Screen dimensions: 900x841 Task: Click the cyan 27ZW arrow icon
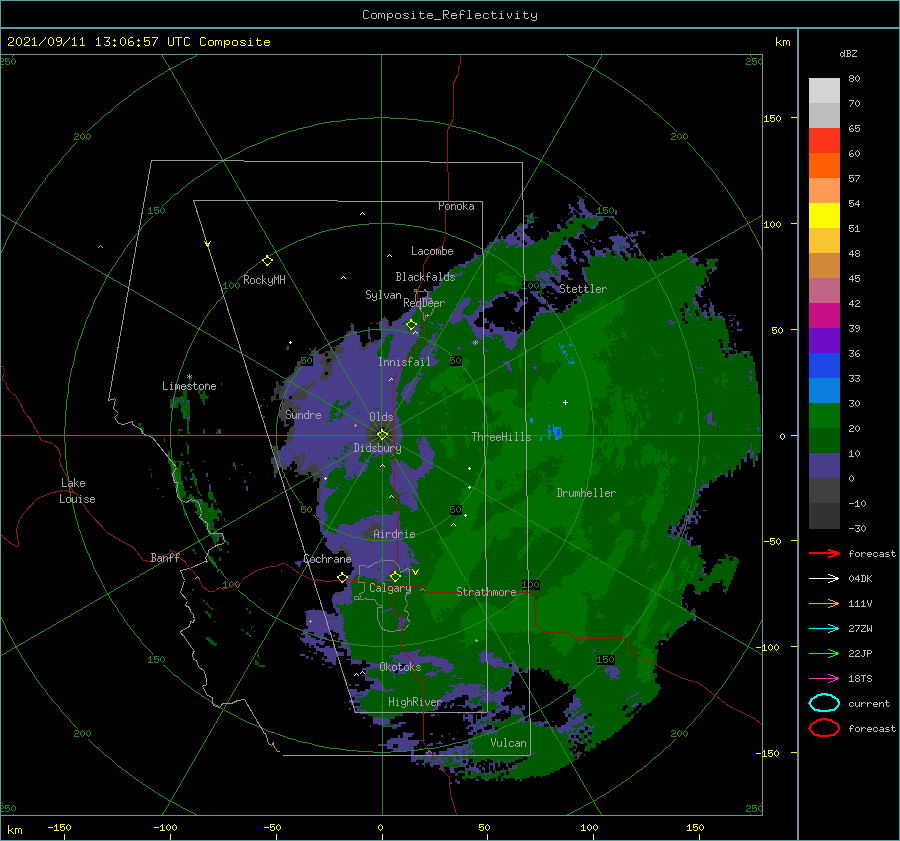tap(824, 628)
